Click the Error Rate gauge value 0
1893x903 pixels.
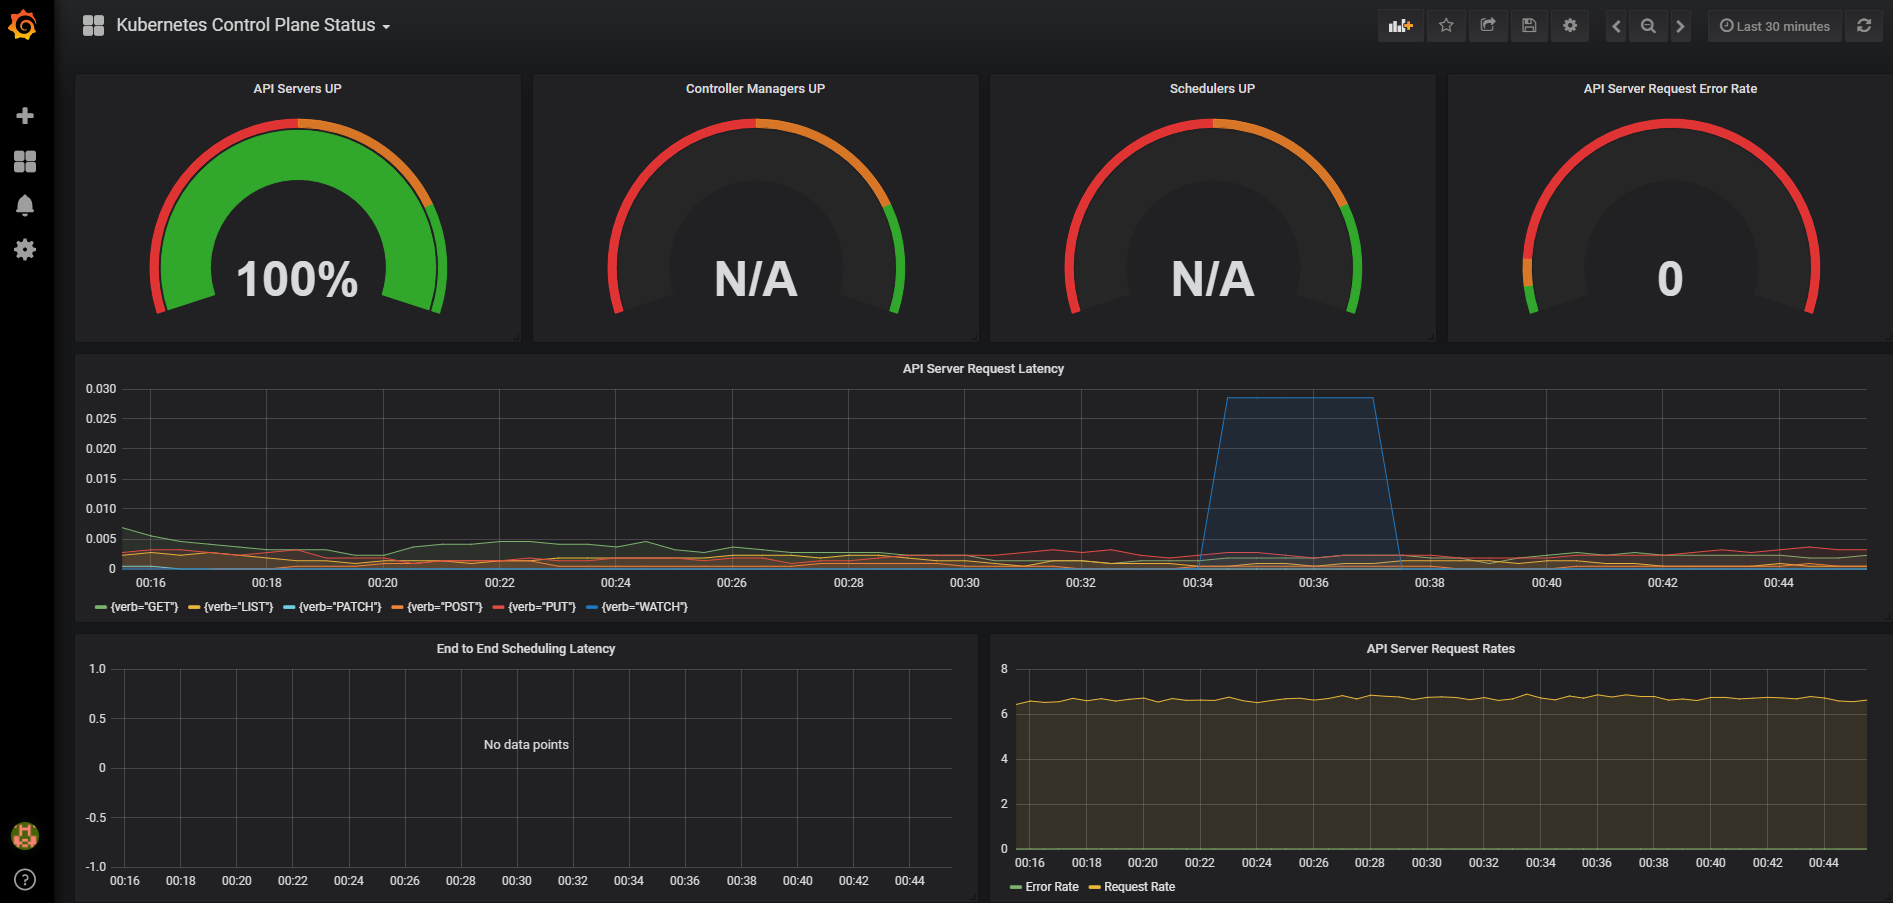pos(1670,279)
